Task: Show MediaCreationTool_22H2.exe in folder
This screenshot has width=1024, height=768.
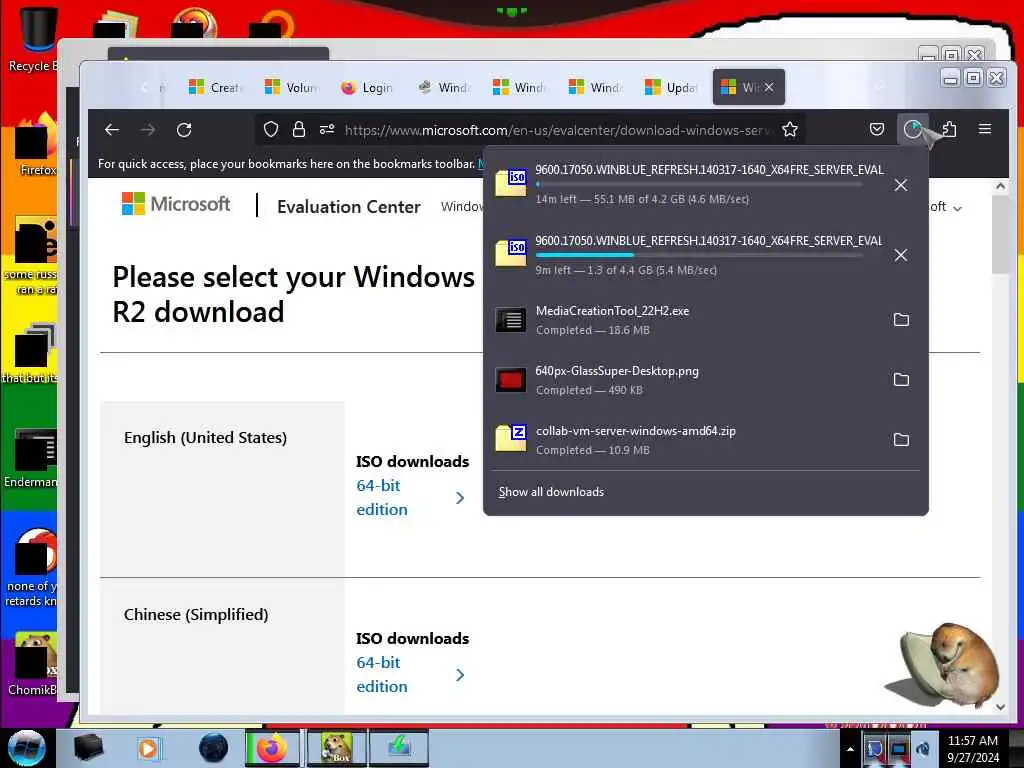Action: coord(901,319)
